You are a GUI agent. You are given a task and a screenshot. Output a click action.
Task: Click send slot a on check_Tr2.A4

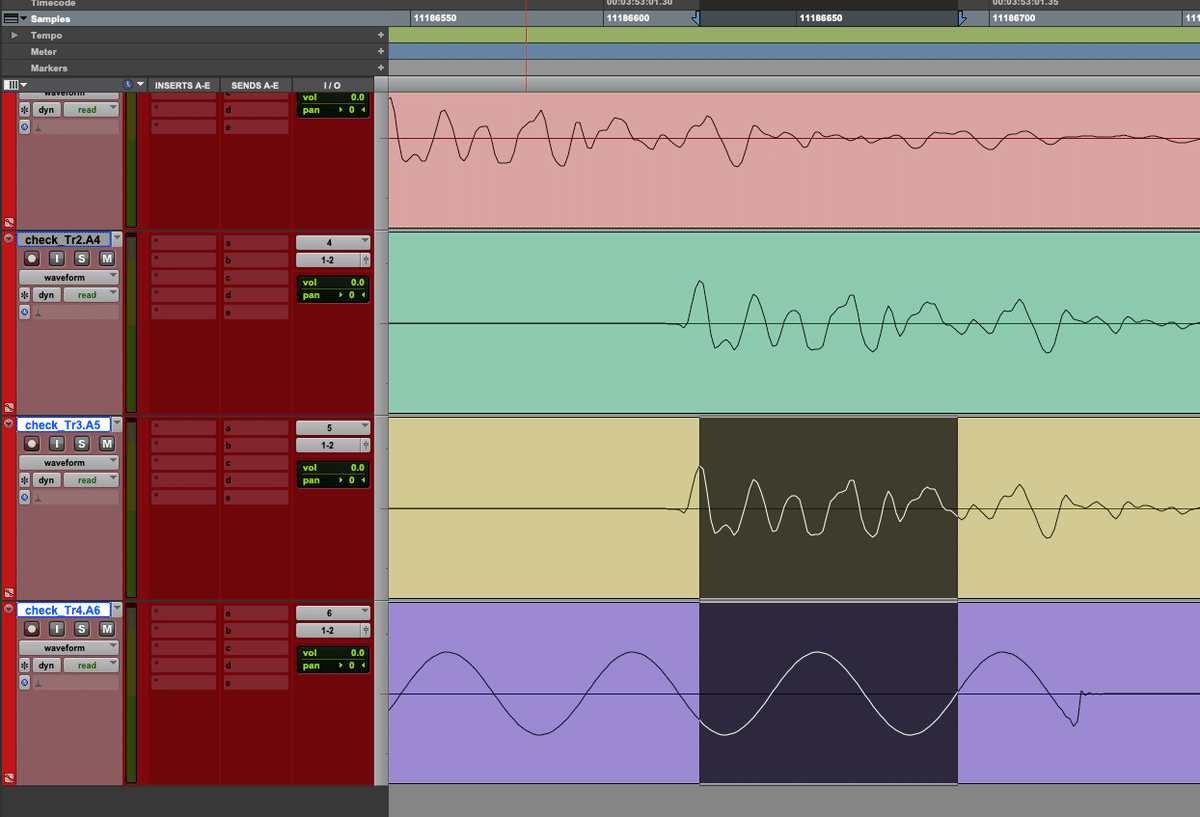(x=255, y=243)
